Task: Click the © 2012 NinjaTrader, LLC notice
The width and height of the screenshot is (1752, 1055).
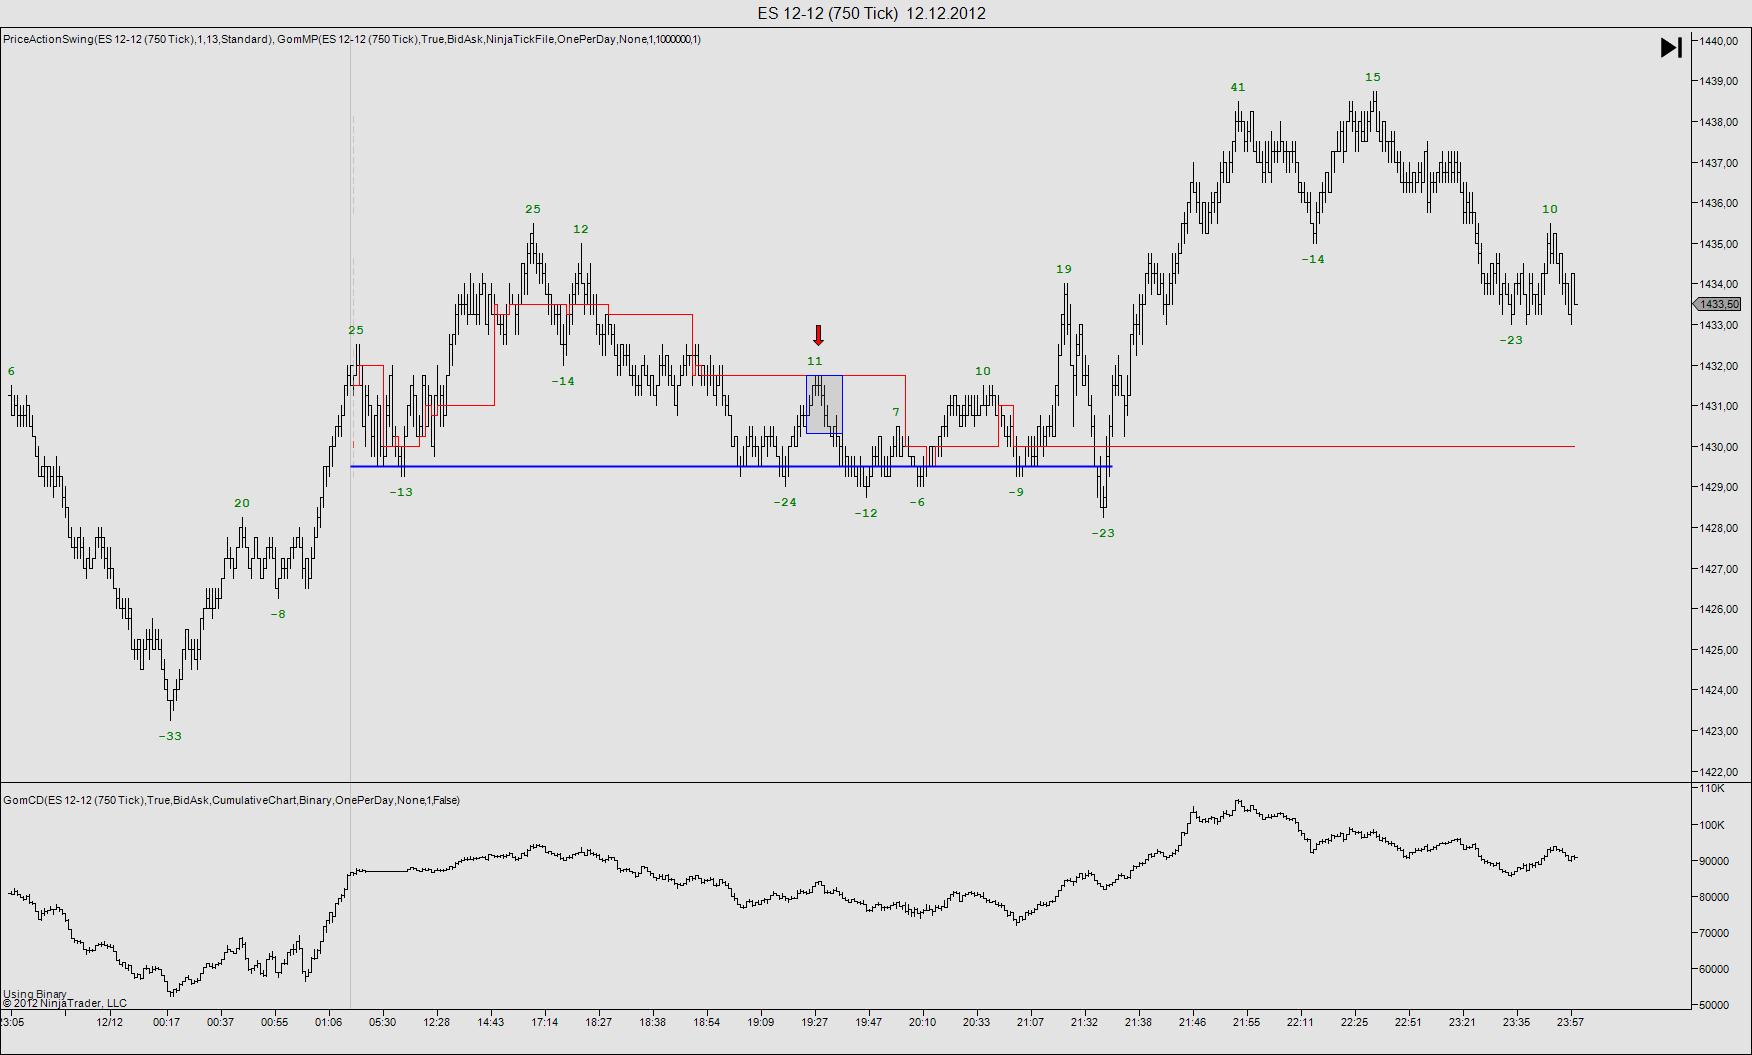Action: (65, 1003)
